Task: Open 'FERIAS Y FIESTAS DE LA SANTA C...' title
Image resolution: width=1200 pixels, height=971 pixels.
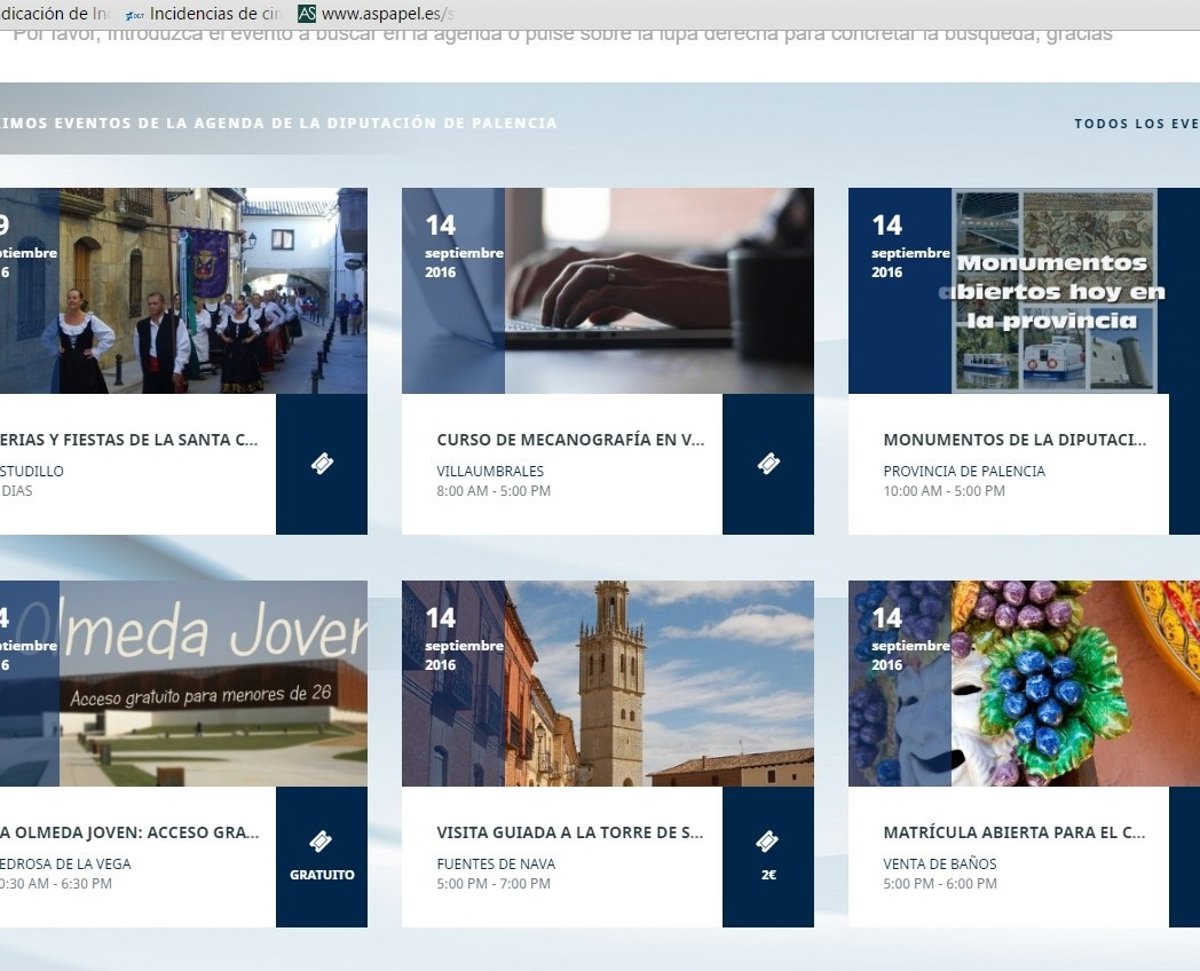Action: pyautogui.click(x=130, y=440)
